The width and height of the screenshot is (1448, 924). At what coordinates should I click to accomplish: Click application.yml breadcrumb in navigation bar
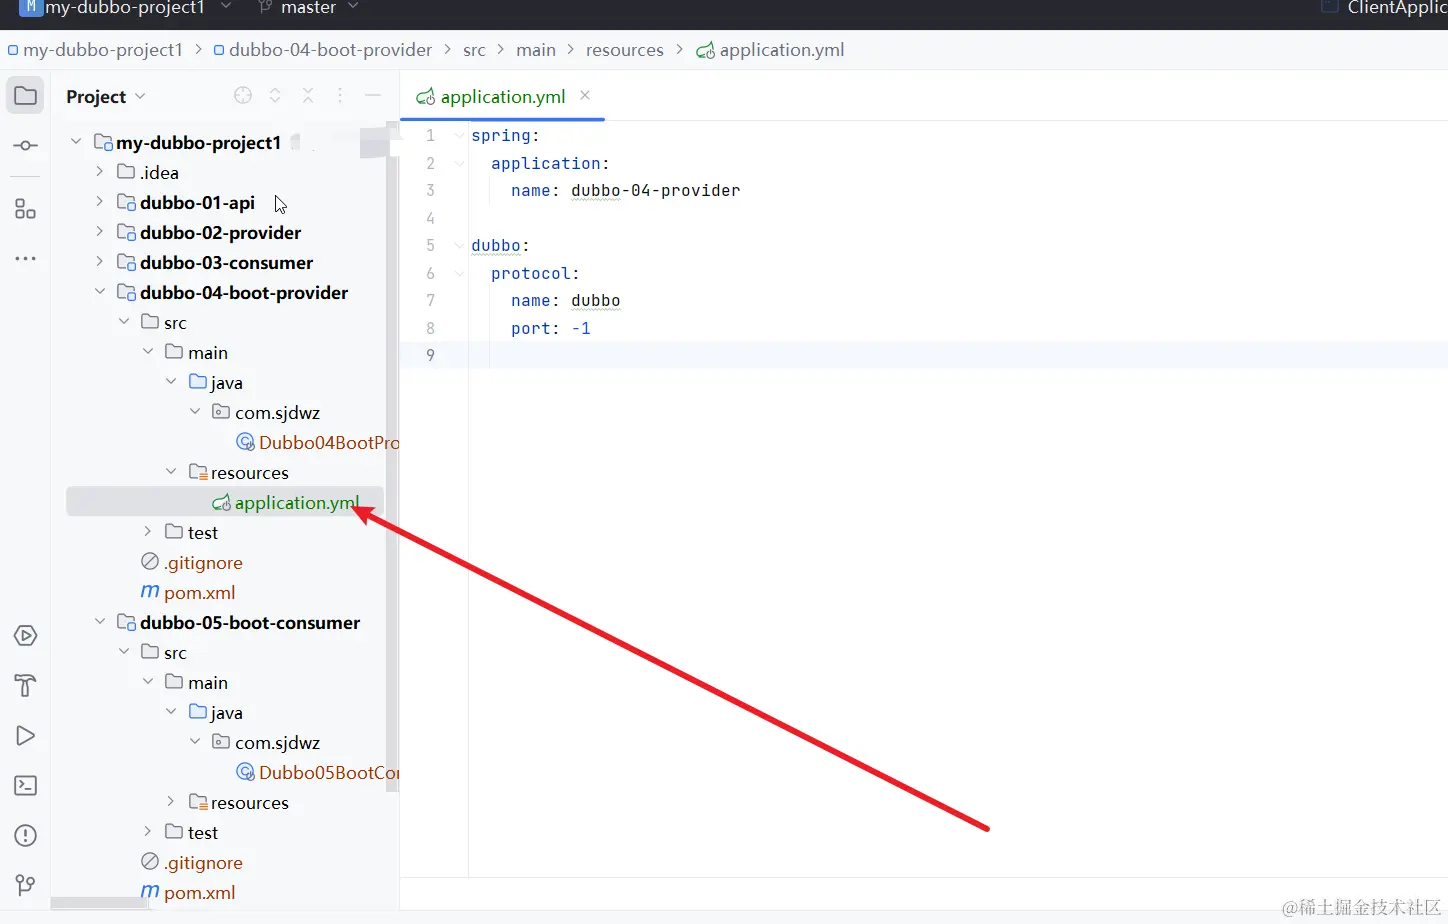(770, 50)
